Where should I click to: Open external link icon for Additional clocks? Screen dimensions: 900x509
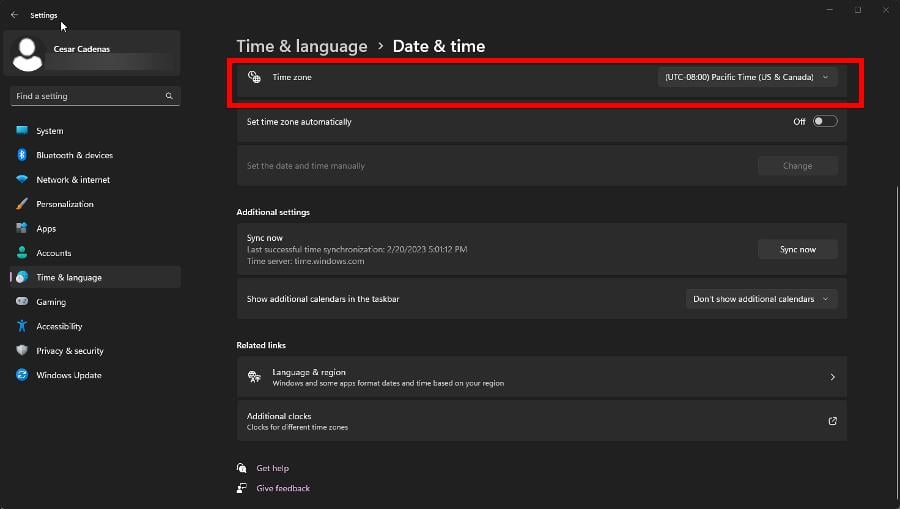[x=832, y=421]
